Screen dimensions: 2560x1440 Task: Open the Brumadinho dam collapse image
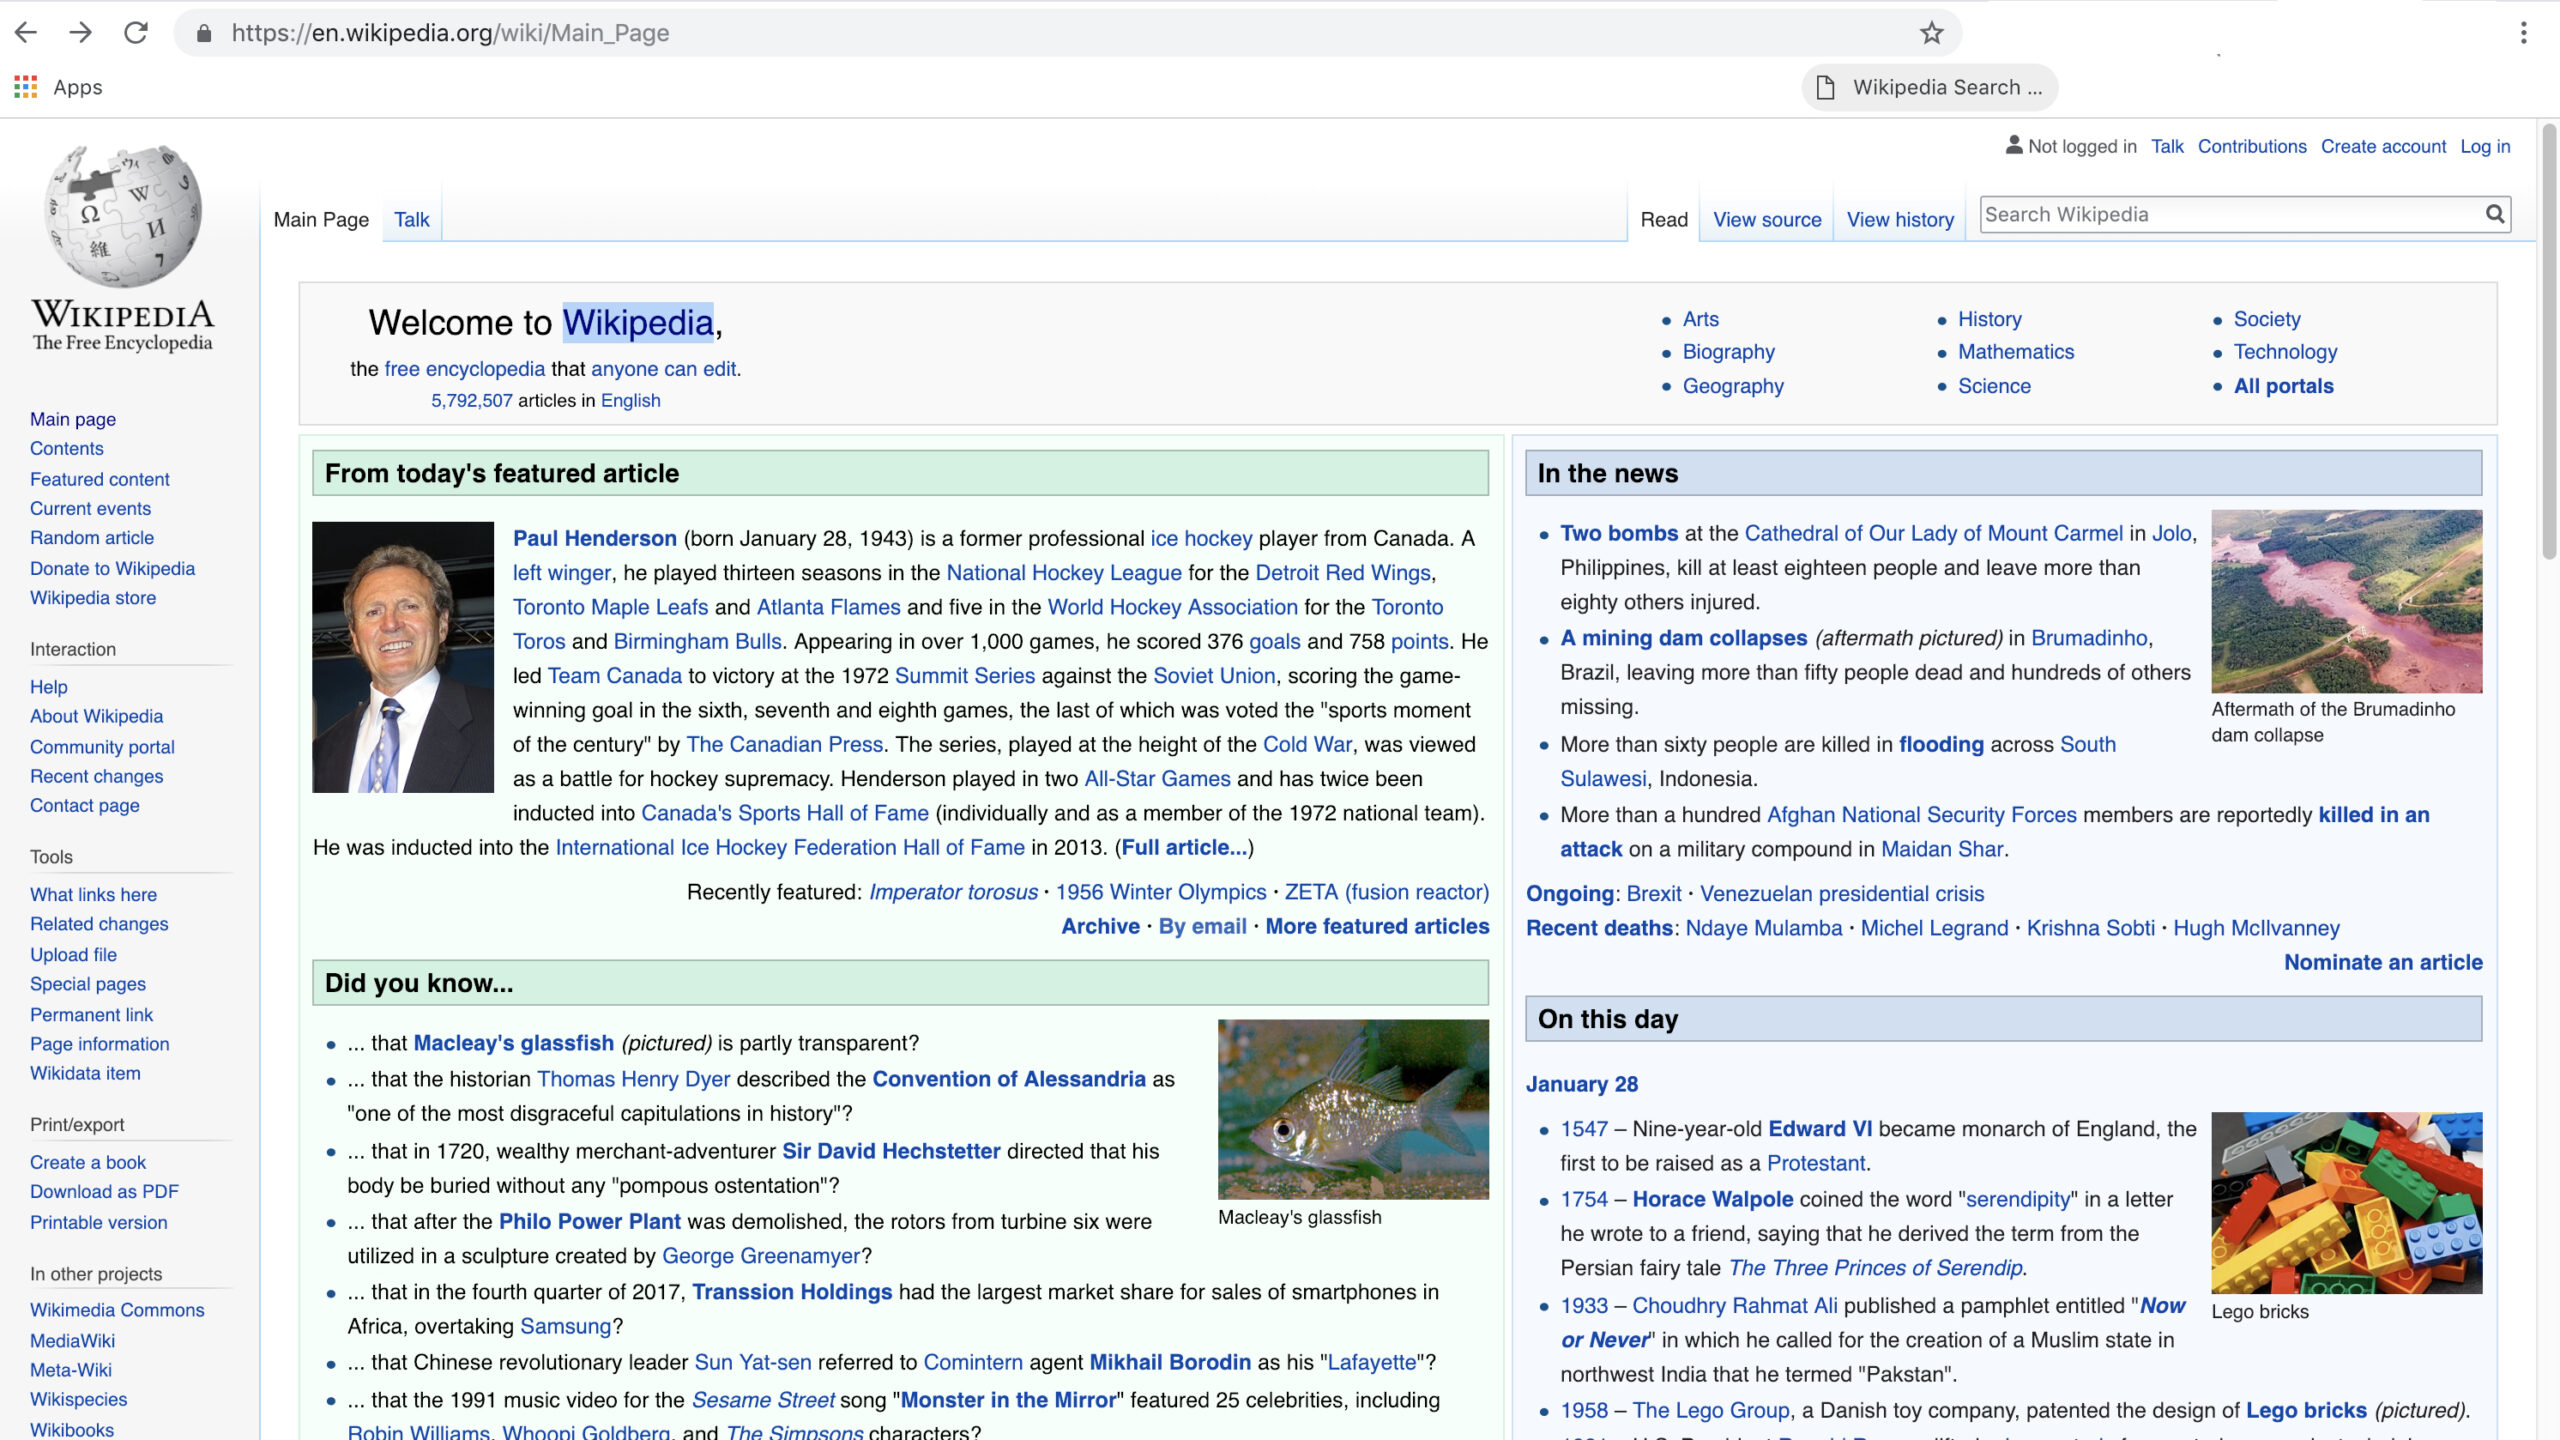click(2347, 601)
